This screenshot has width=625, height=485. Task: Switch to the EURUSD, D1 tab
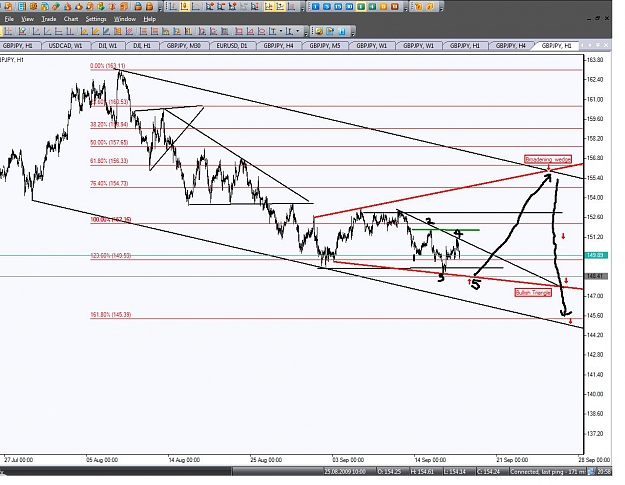(x=232, y=46)
